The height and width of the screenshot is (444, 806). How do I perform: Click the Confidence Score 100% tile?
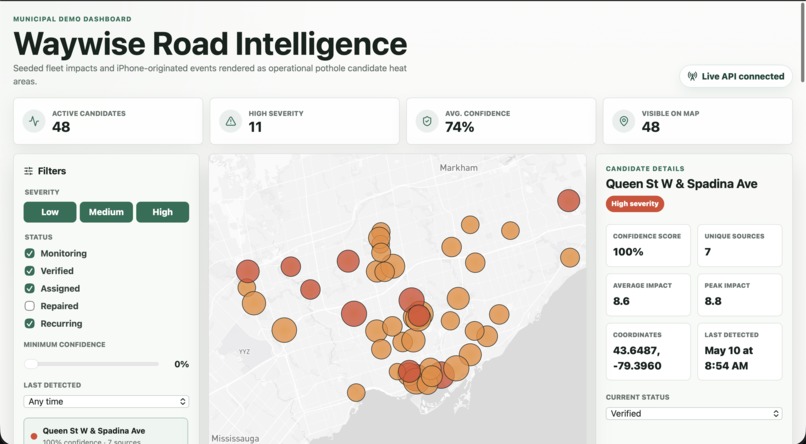648,245
